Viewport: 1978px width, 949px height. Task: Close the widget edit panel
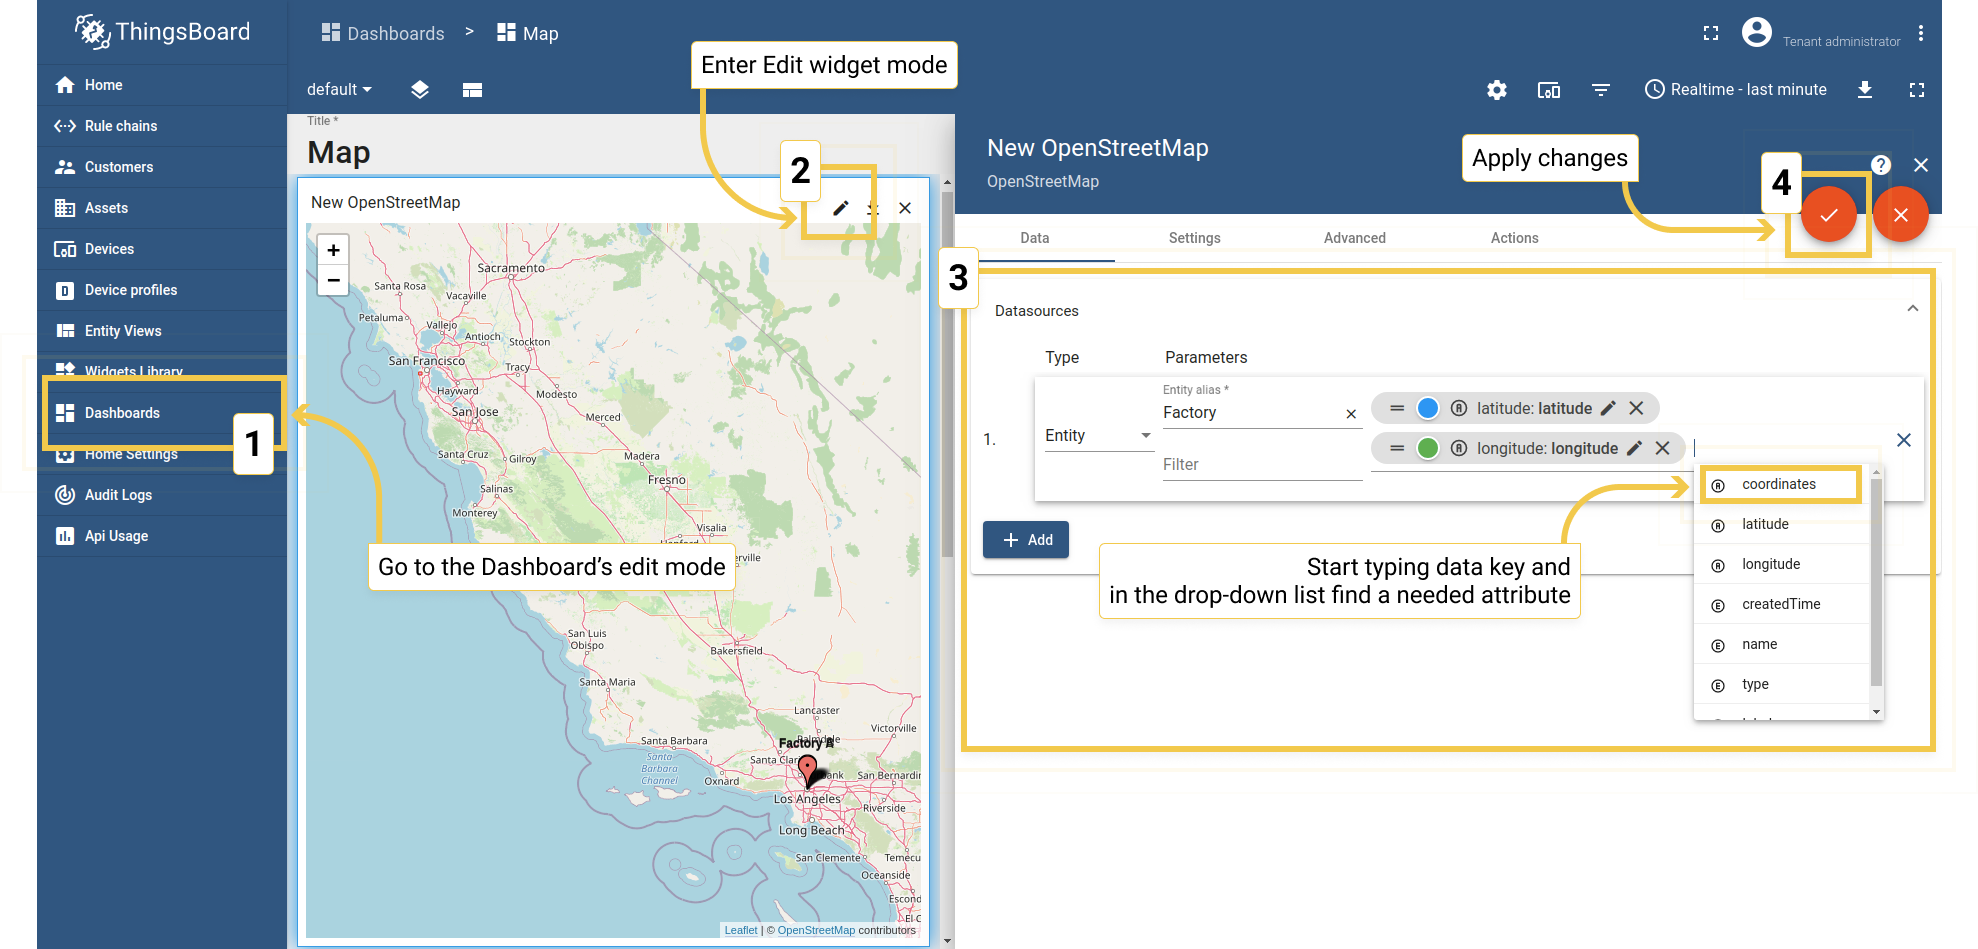[1921, 165]
